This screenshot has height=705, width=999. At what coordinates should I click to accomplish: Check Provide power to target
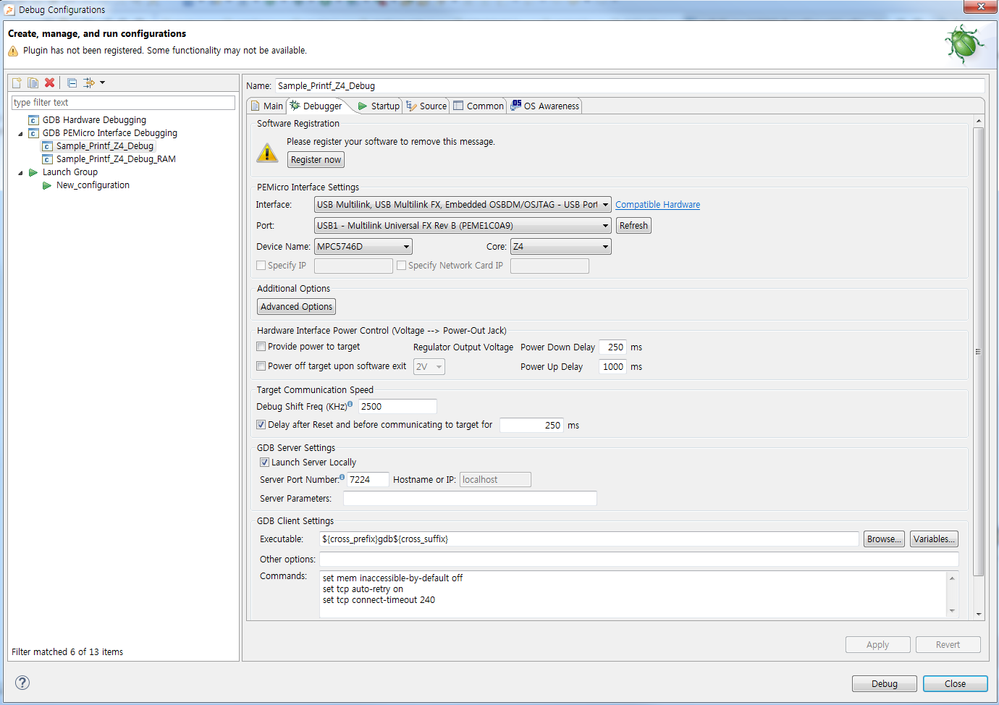click(261, 346)
